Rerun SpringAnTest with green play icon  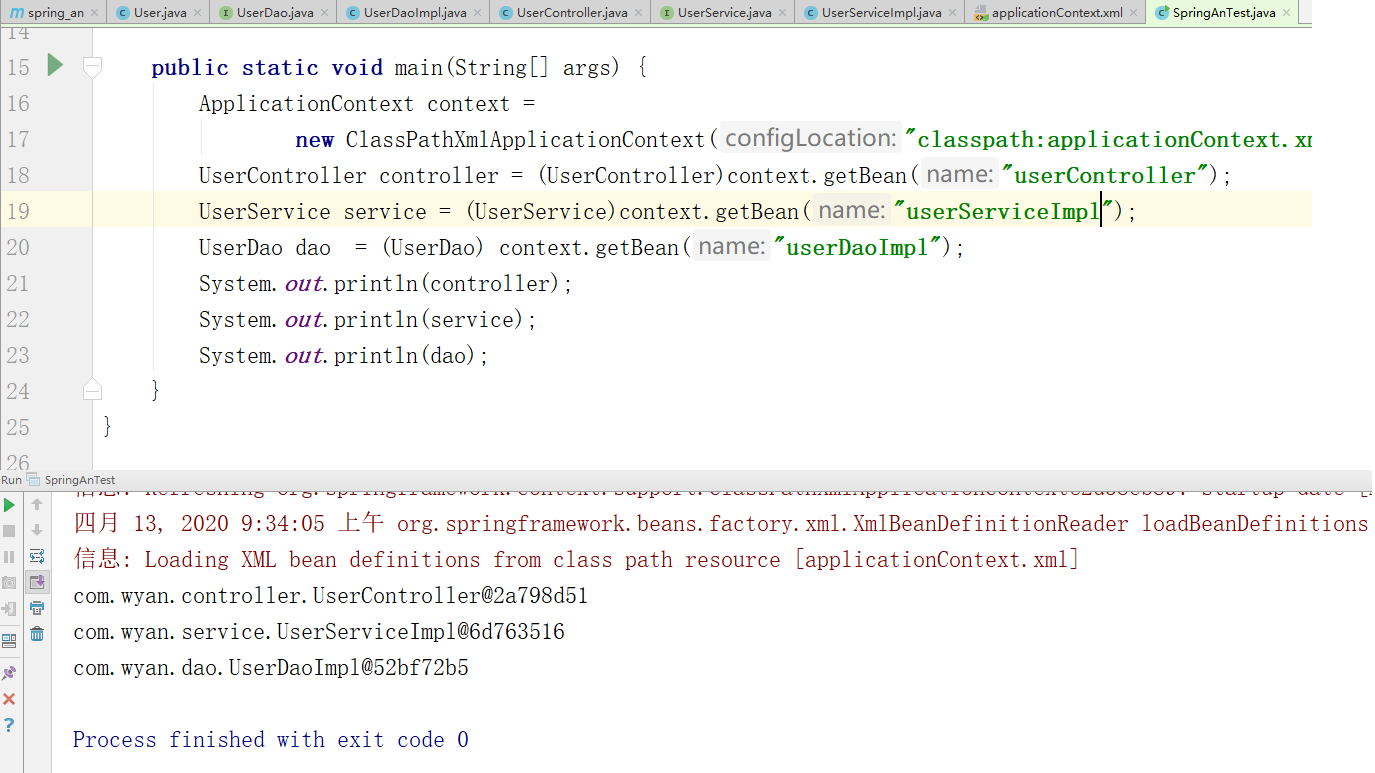pos(9,505)
